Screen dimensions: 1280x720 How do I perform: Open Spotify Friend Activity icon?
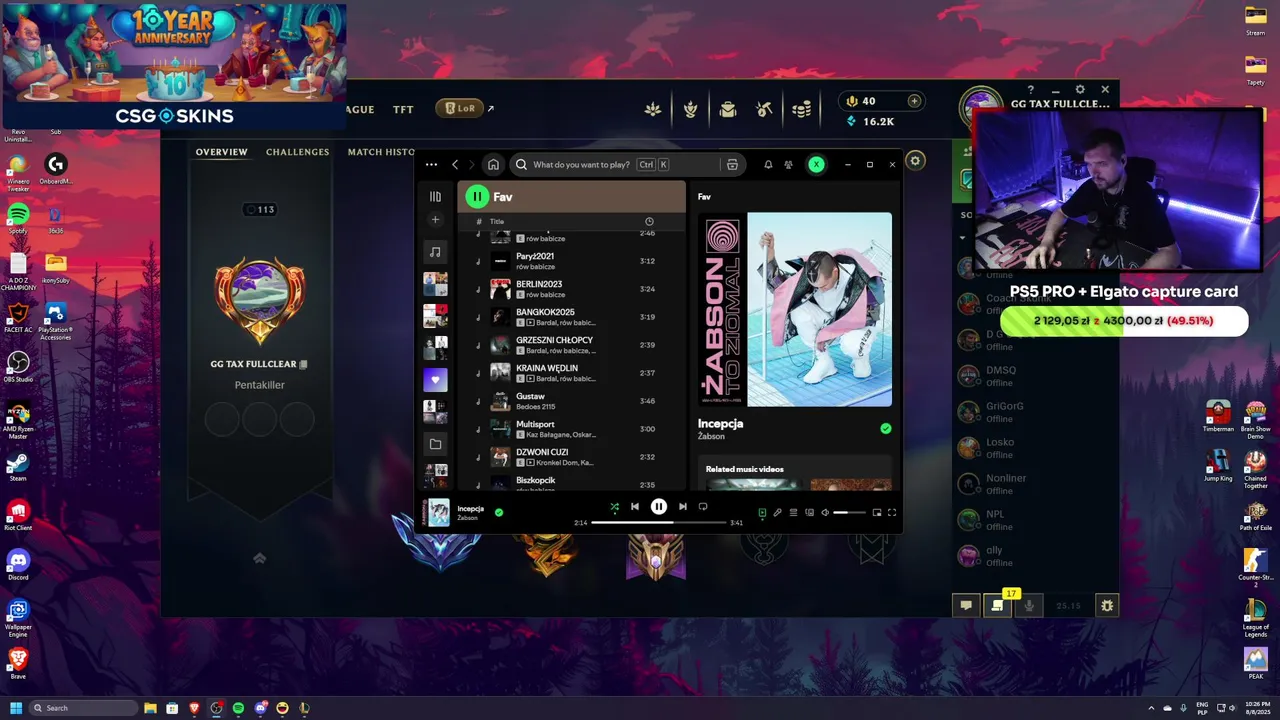pyautogui.click(x=789, y=165)
